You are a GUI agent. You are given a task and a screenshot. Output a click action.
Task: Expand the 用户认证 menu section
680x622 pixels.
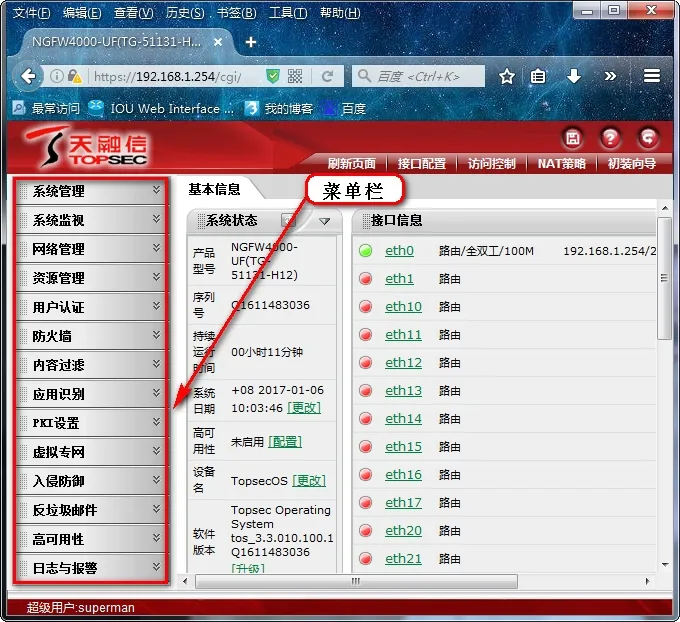pos(91,307)
